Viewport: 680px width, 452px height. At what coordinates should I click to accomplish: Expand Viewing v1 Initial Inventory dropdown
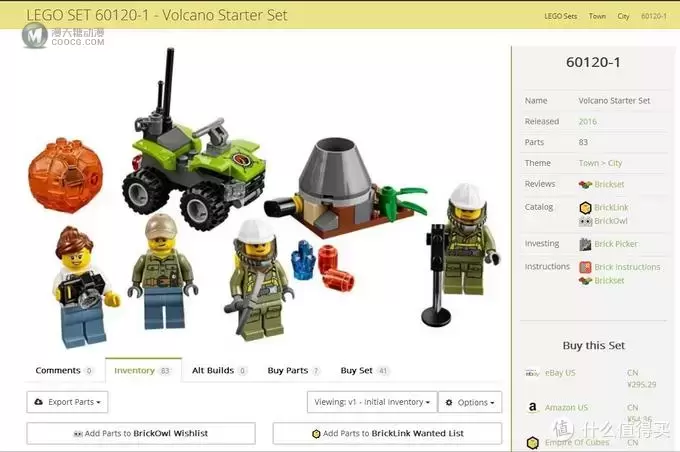pyautogui.click(x=372, y=402)
